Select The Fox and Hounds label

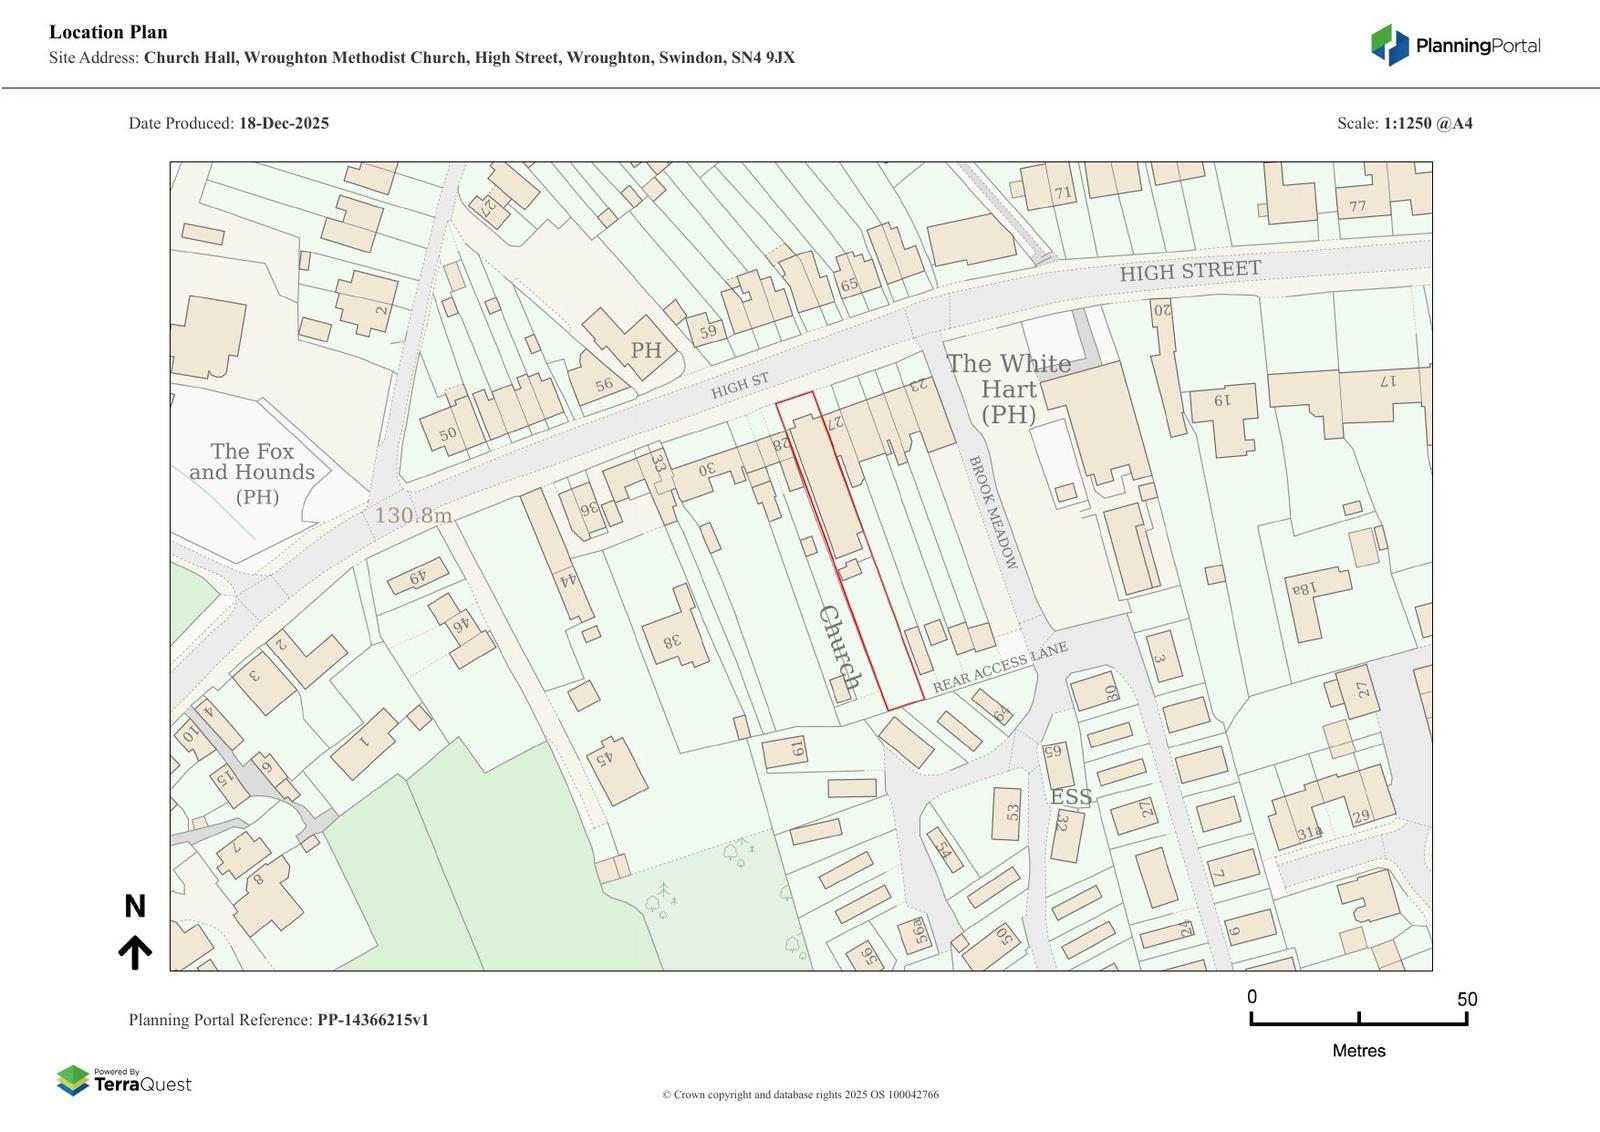(252, 473)
